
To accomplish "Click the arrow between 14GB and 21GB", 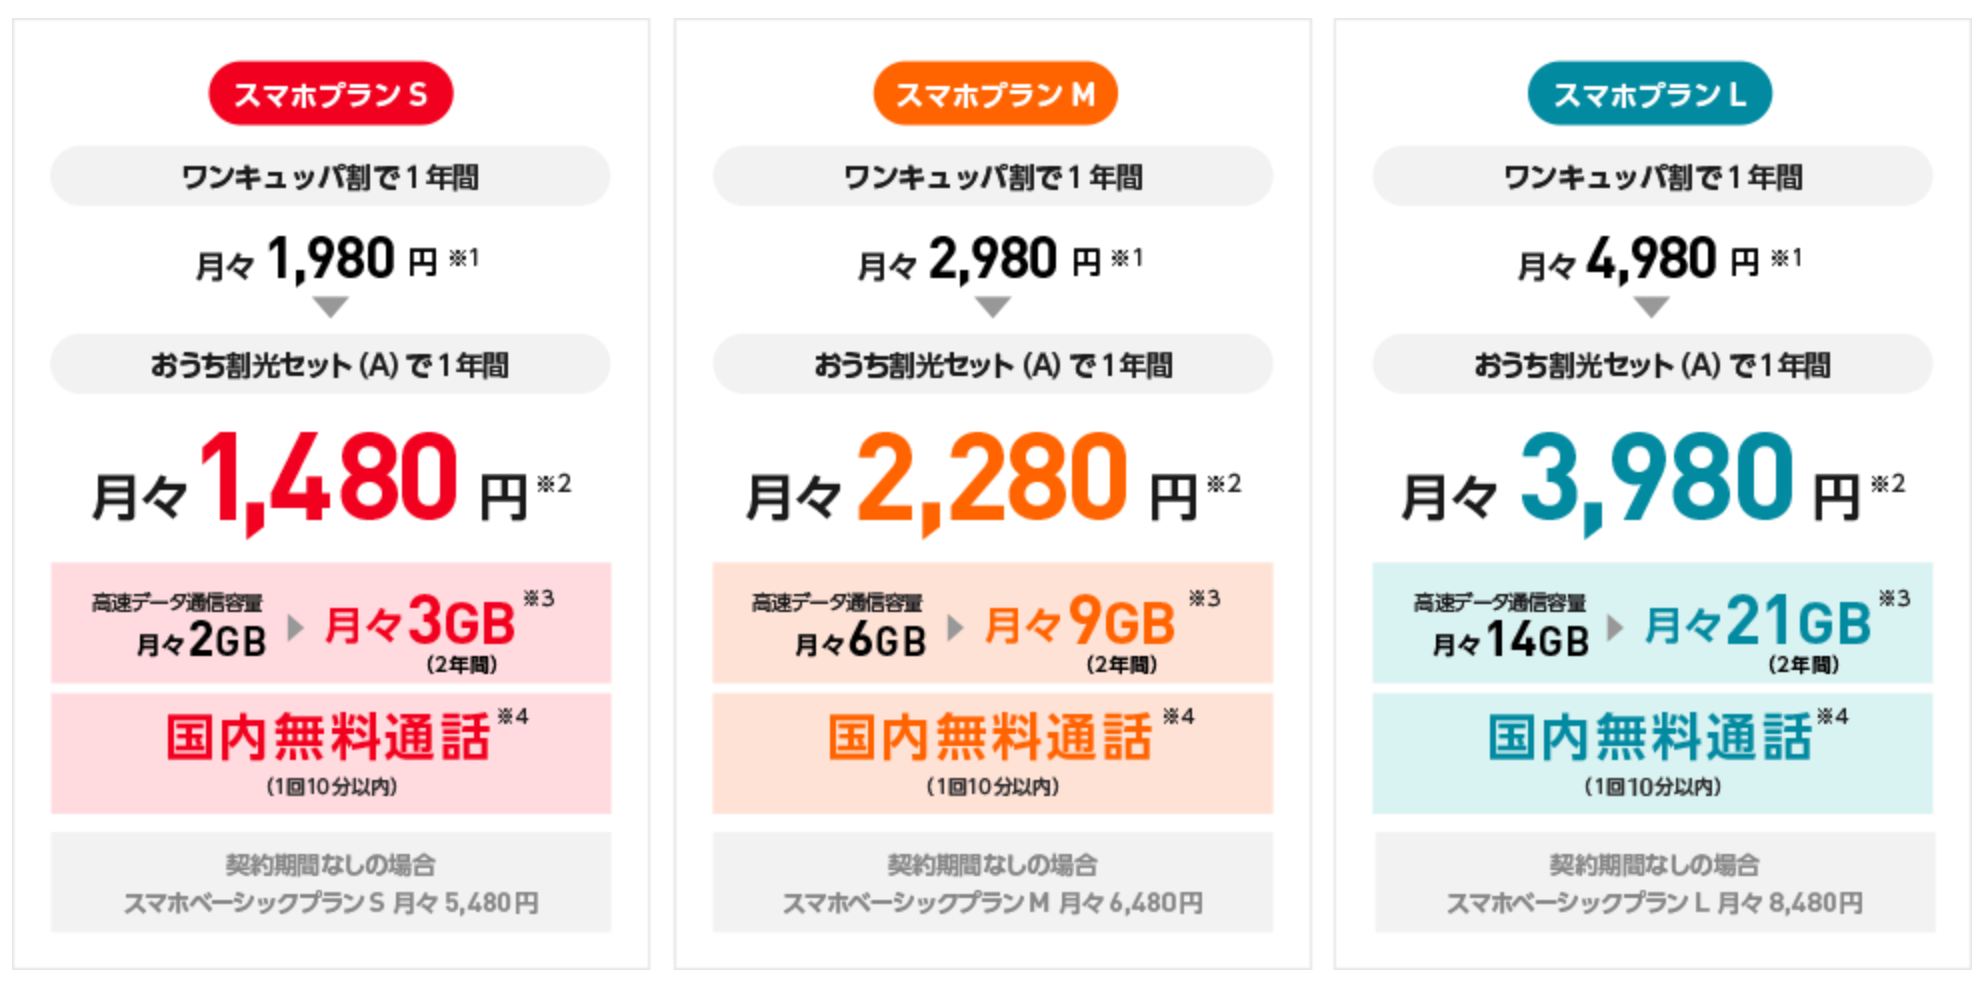I will tap(1615, 628).
